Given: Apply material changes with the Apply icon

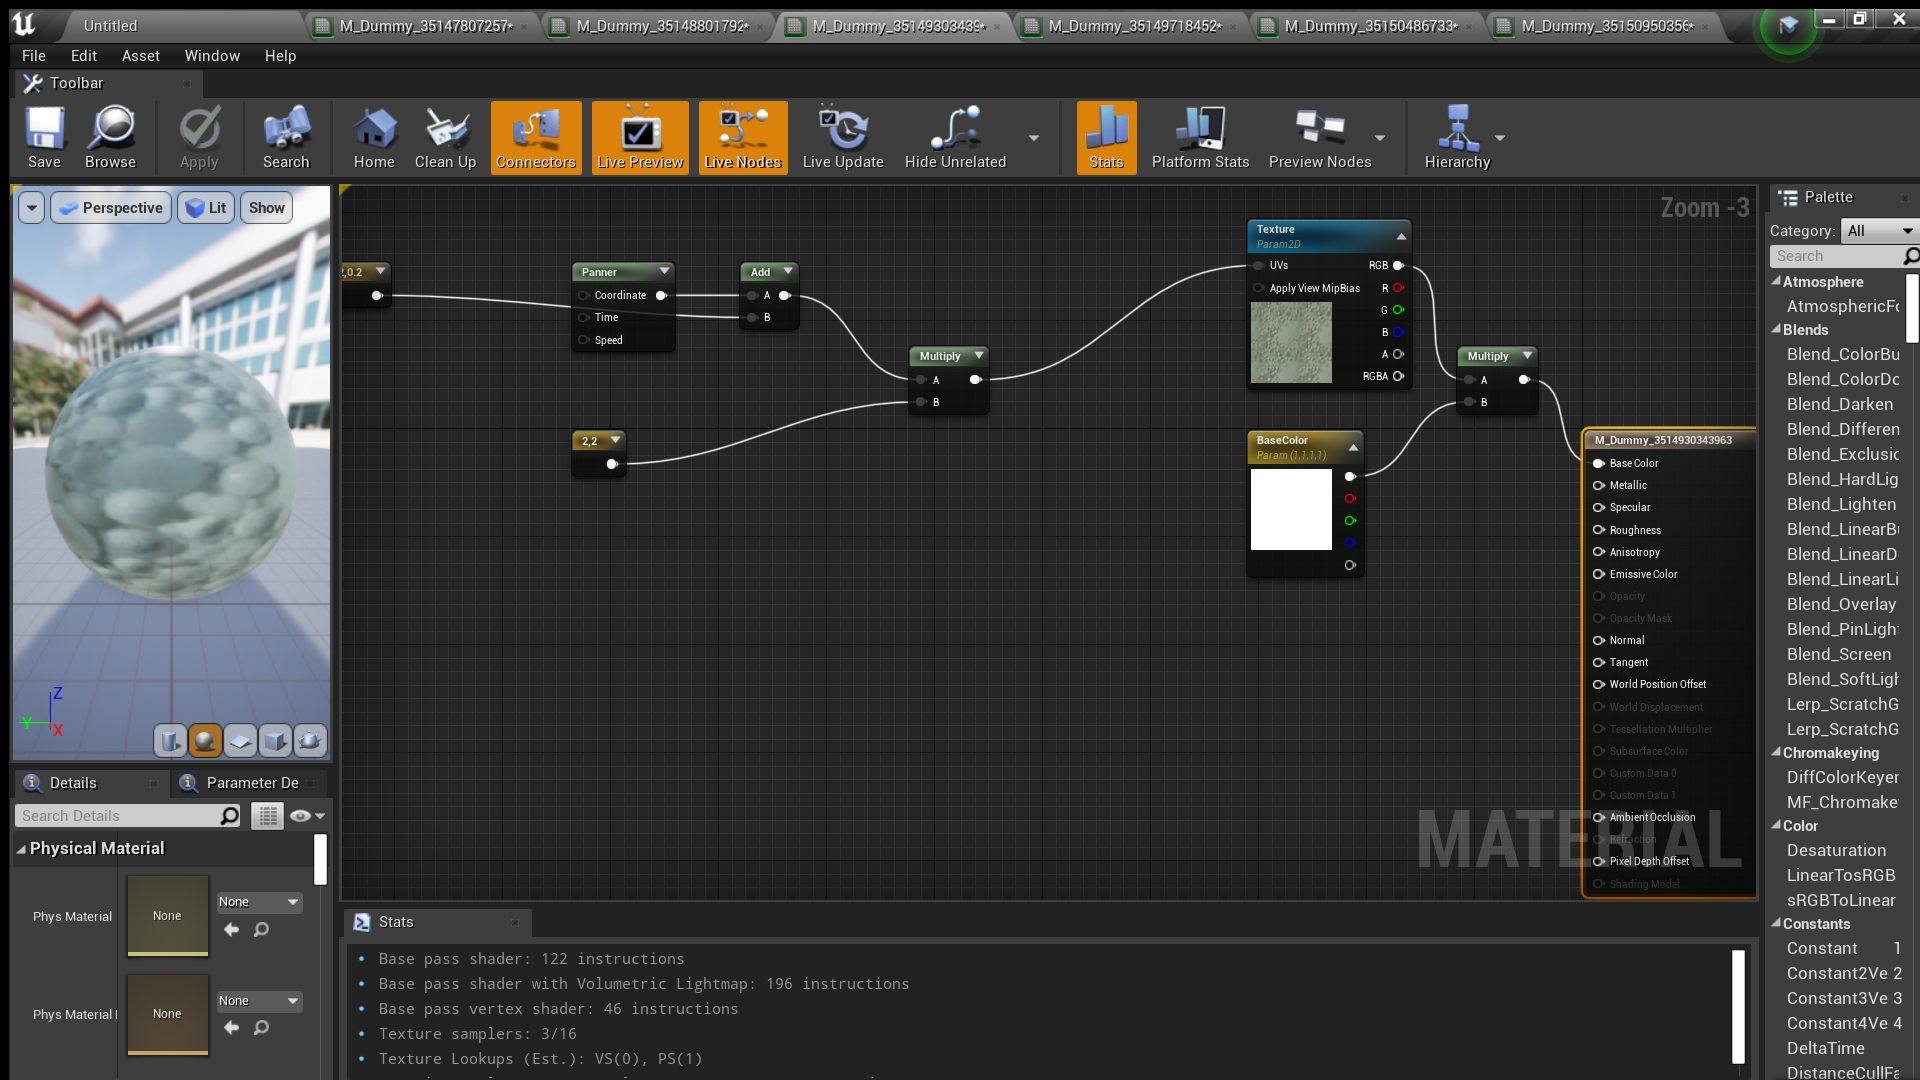Looking at the screenshot, I should 199,137.
